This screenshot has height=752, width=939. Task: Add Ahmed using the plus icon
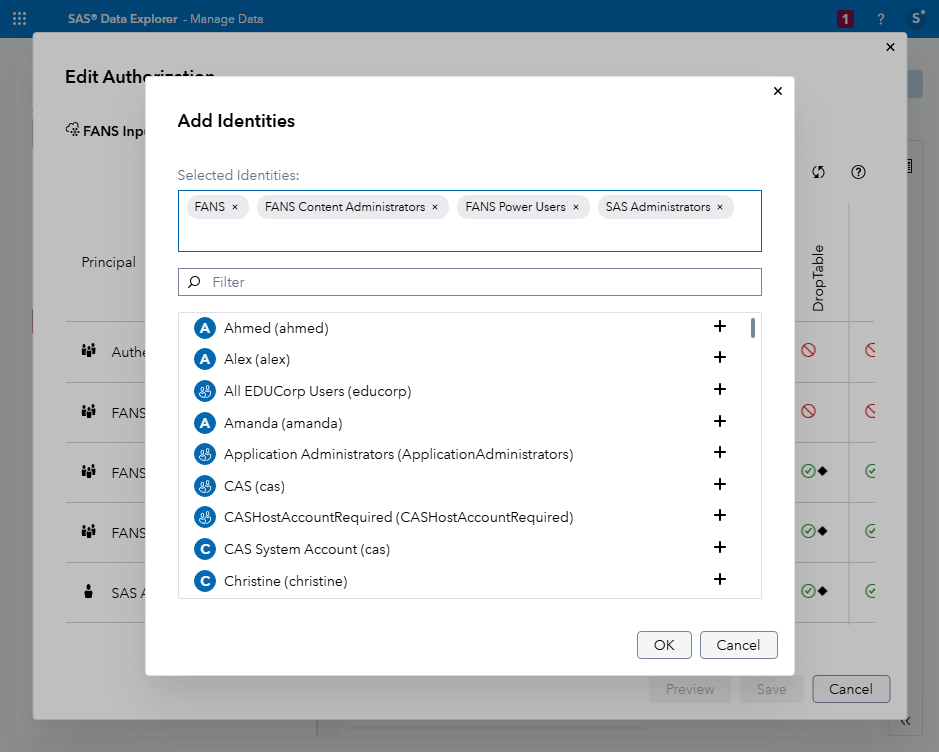point(720,327)
